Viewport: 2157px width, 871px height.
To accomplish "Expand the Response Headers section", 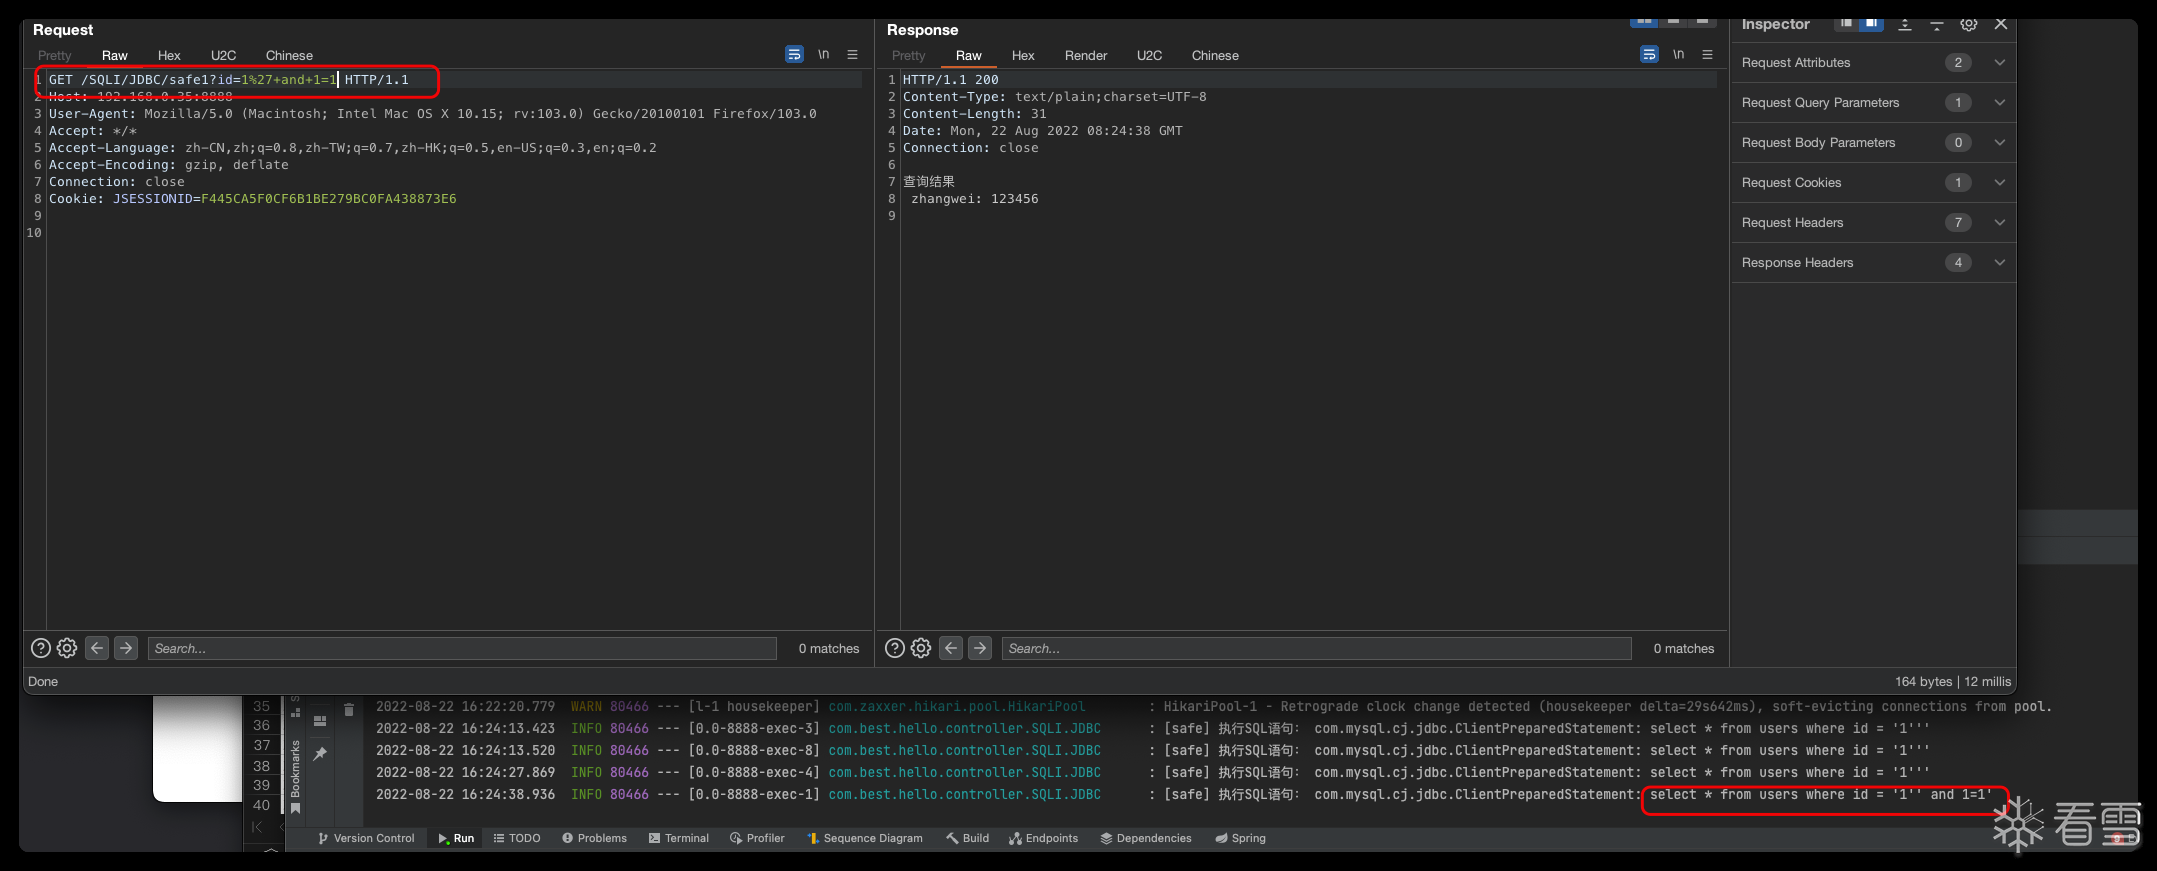I will (1999, 263).
